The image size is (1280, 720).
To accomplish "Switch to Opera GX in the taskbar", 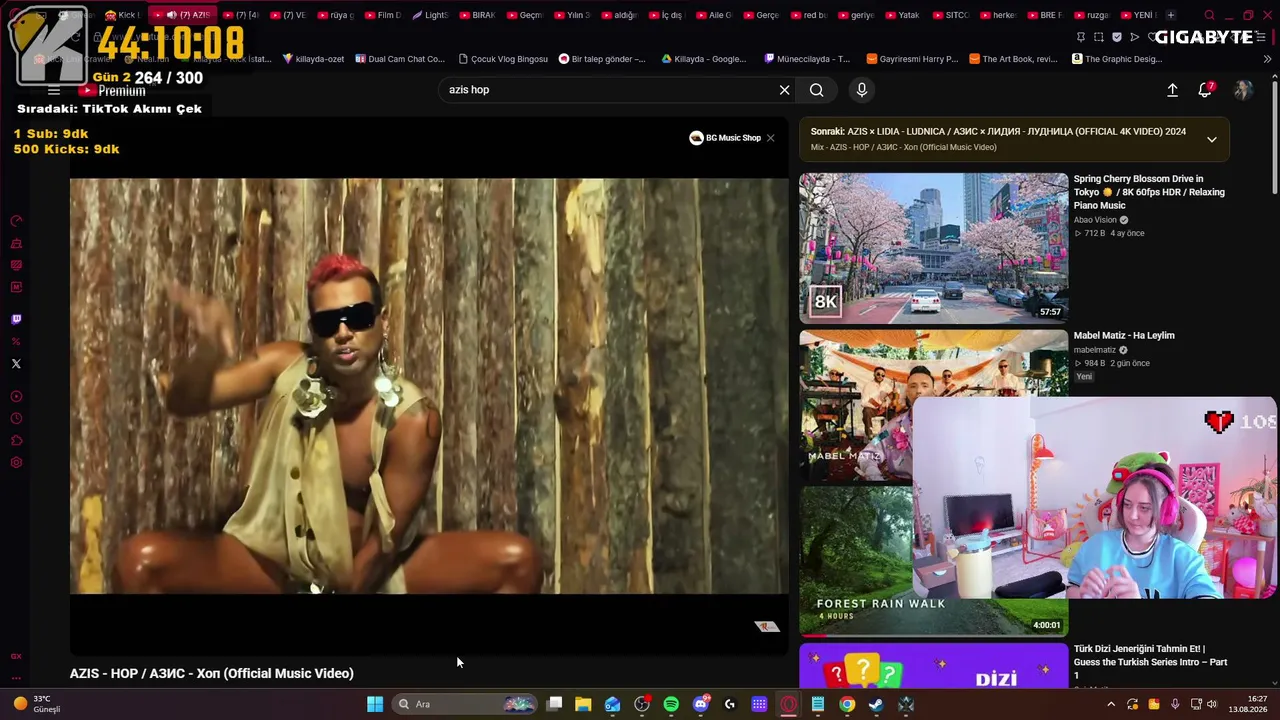I will click(789, 705).
